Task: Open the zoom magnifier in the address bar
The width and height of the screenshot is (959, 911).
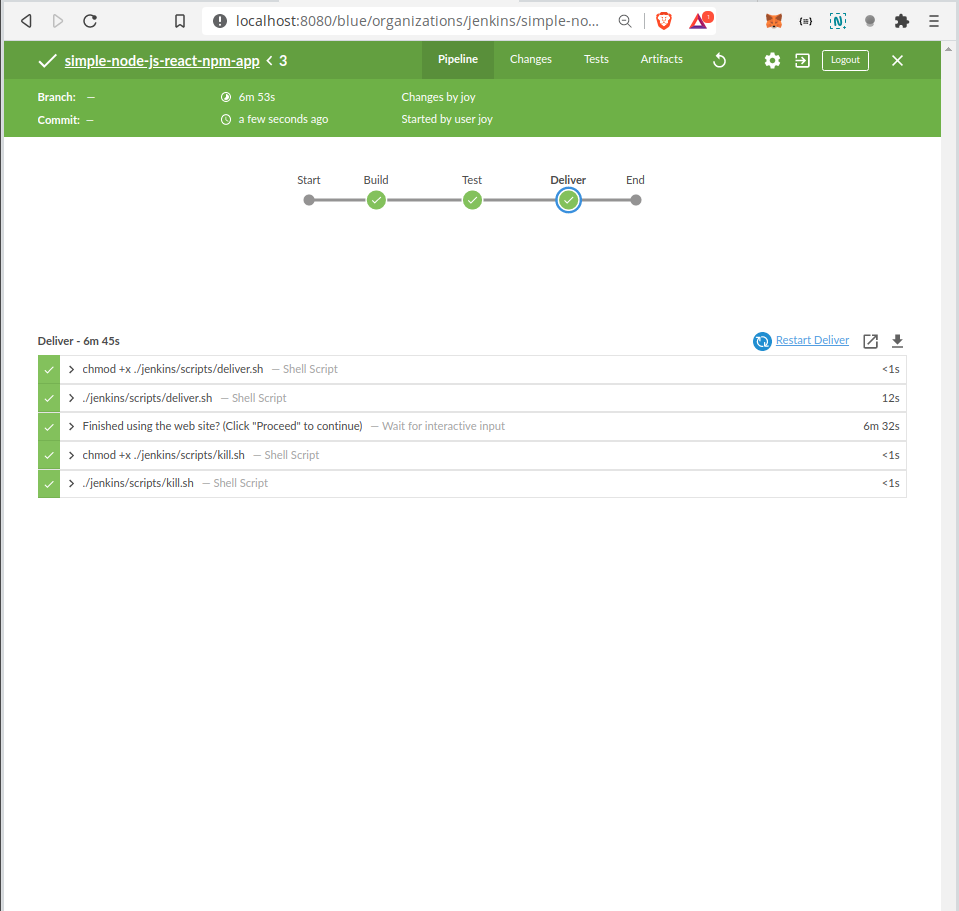Action: click(x=624, y=21)
